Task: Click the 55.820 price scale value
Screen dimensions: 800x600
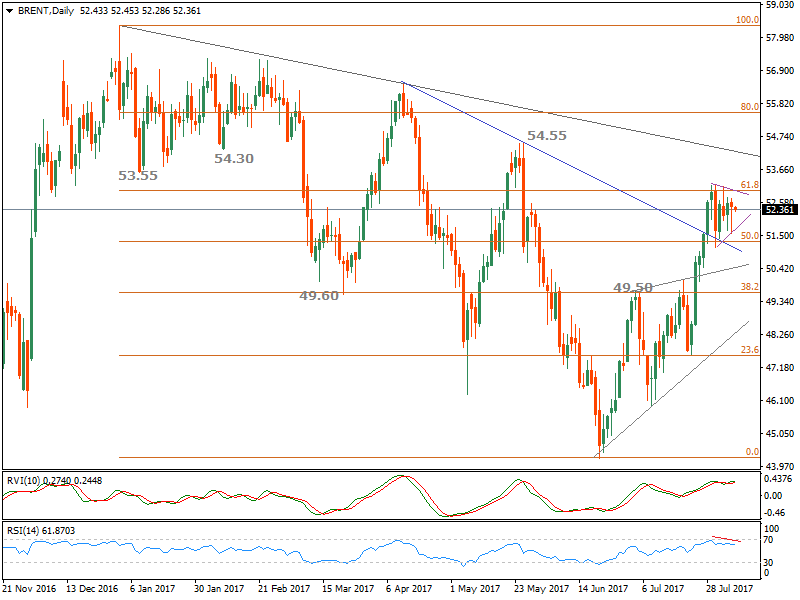Action: (780, 104)
